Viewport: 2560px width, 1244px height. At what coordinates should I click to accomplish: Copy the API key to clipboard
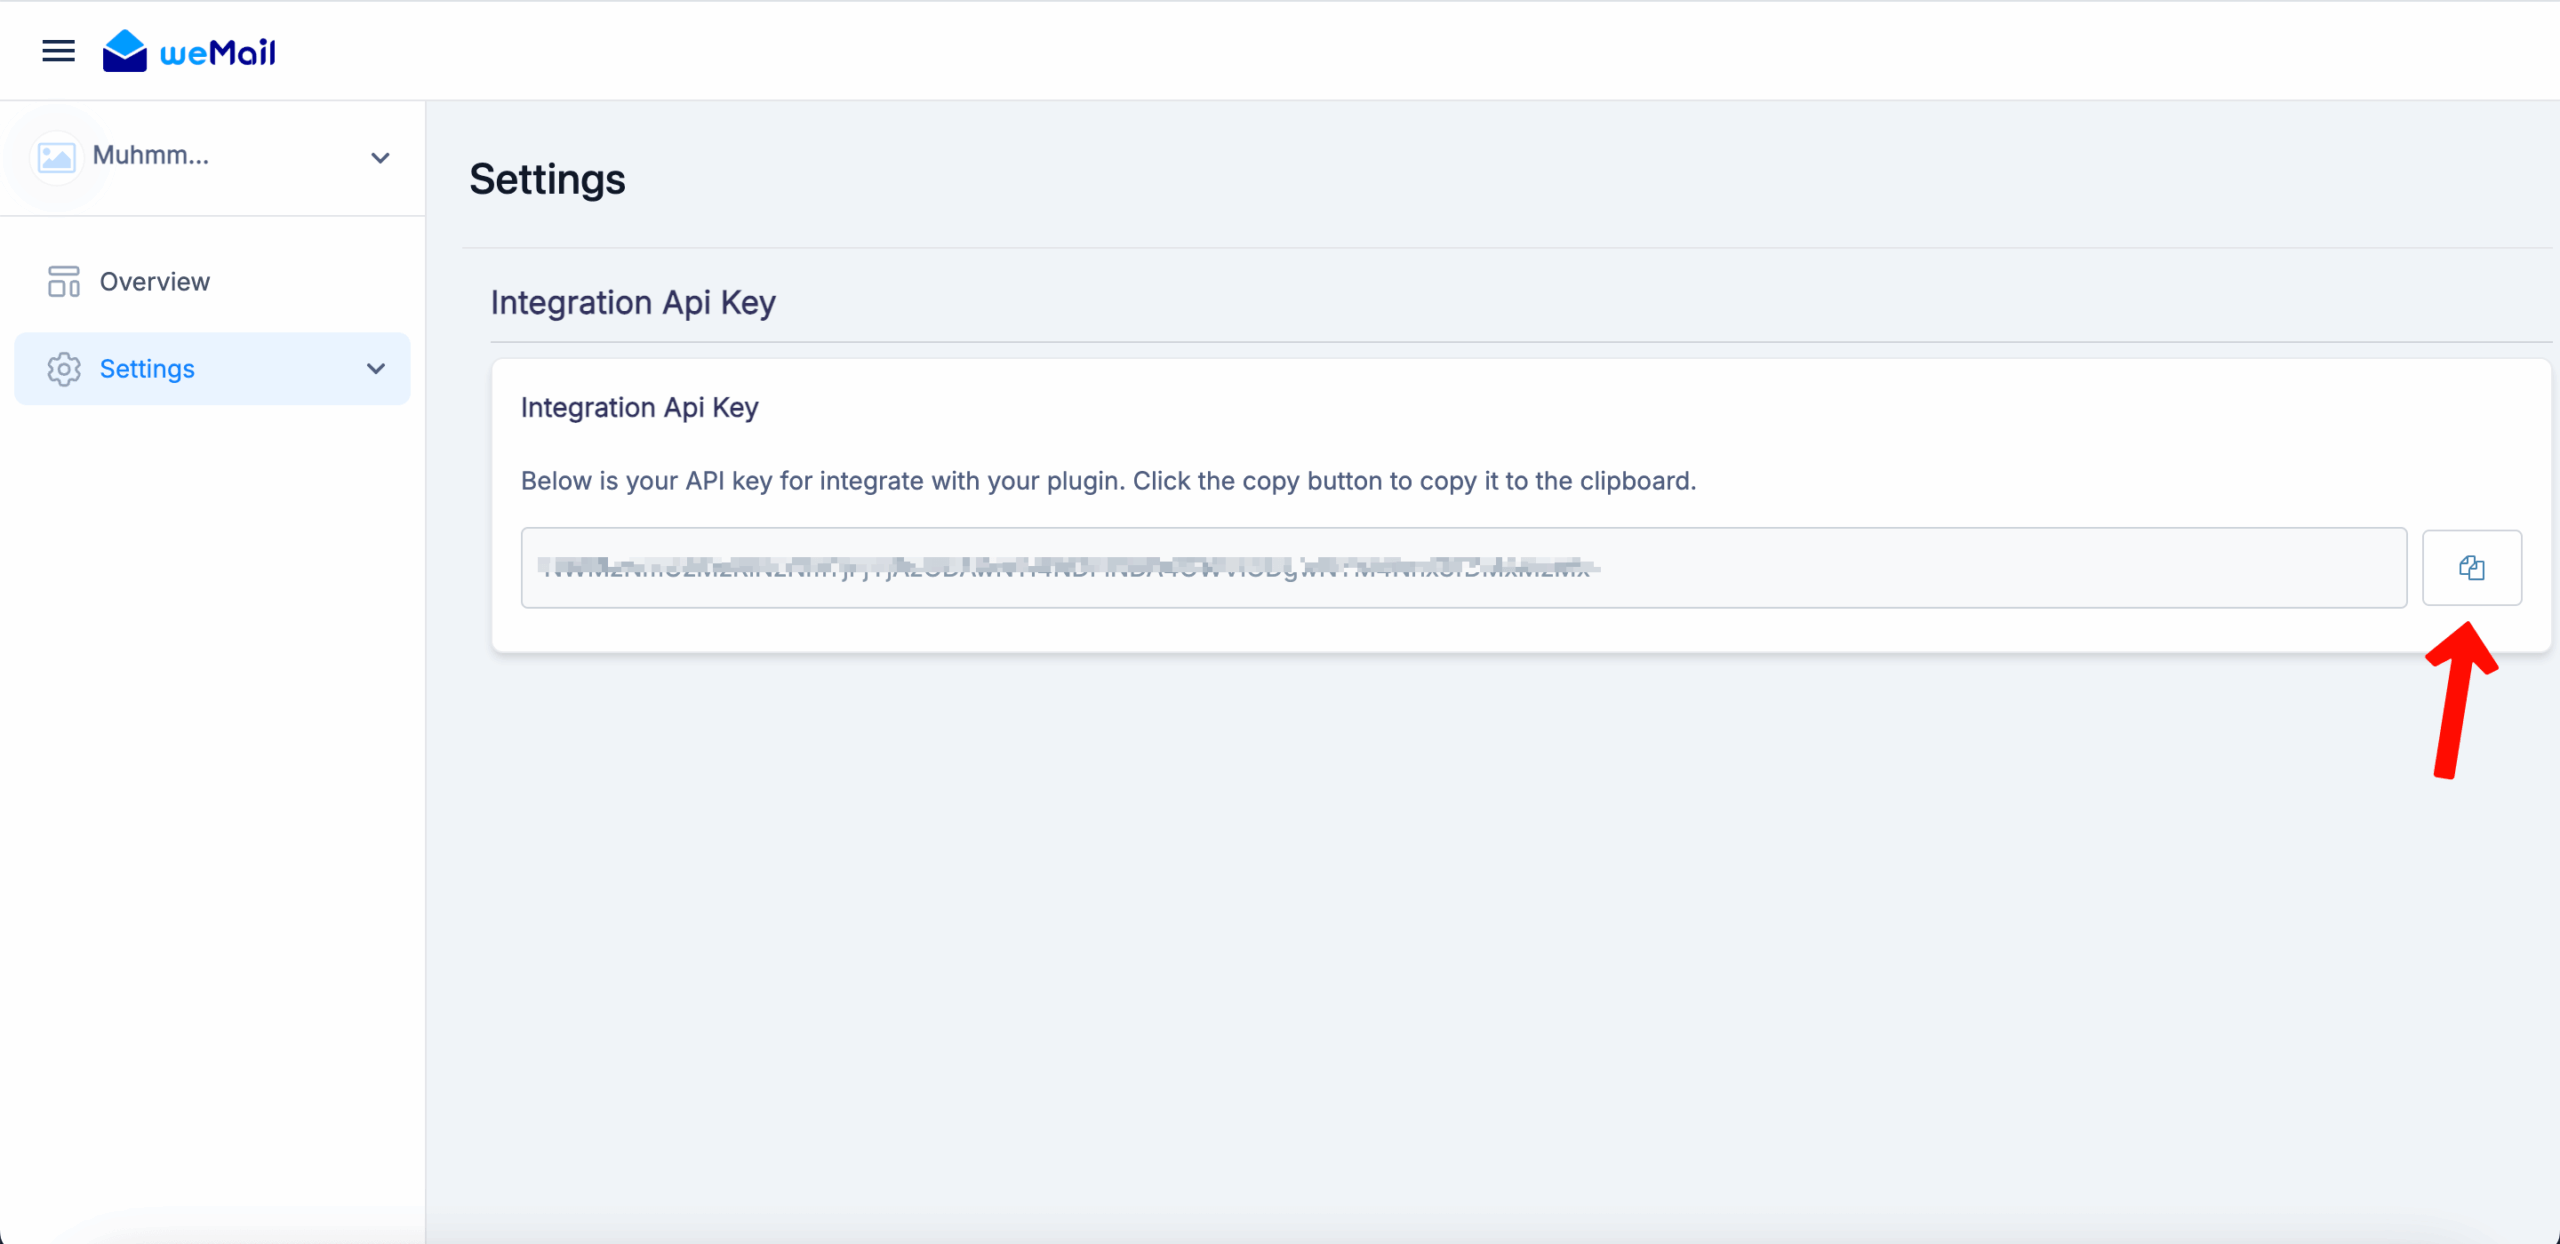tap(2471, 568)
